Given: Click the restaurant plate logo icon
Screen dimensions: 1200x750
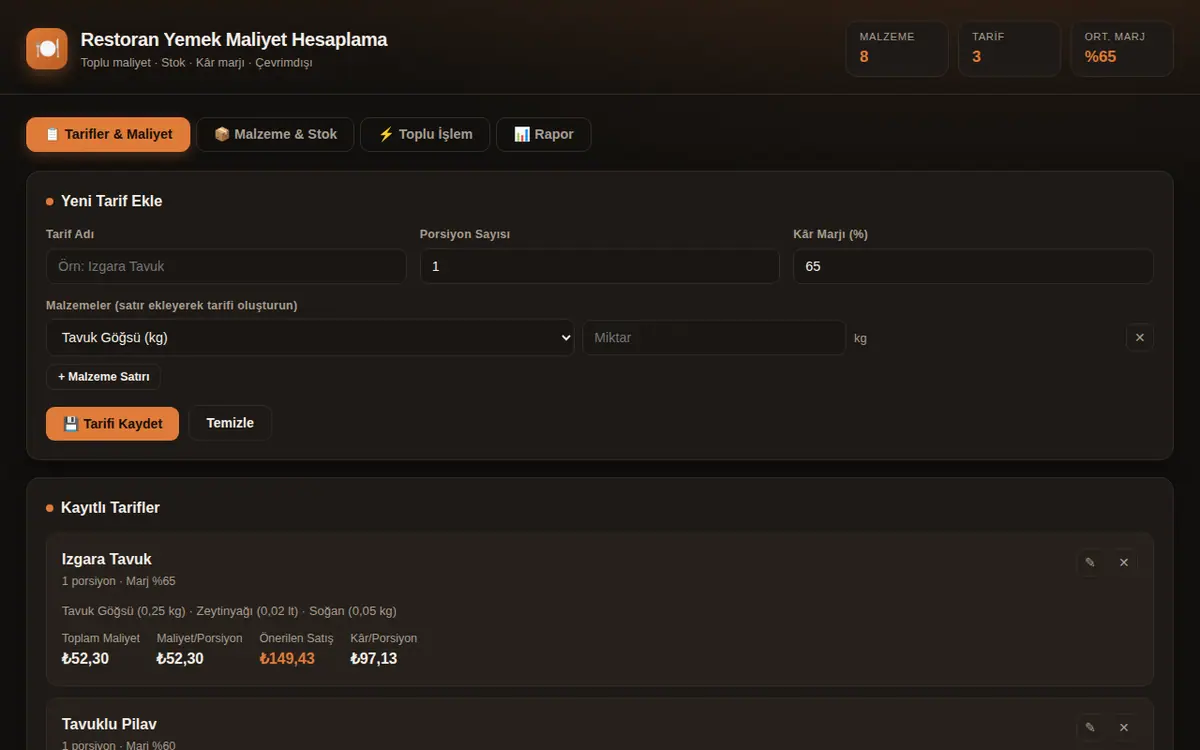Looking at the screenshot, I should pos(47,49).
